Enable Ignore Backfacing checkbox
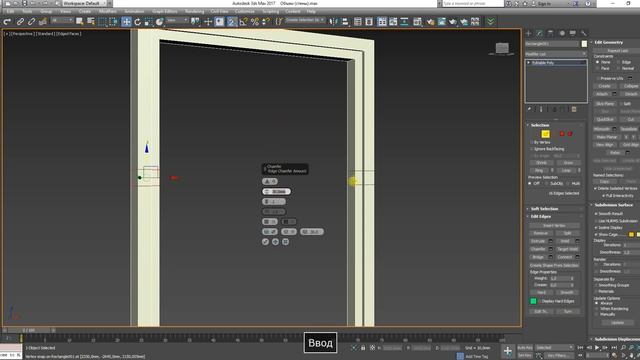Screen dimensions: 640x360 pyautogui.click(x=531, y=149)
